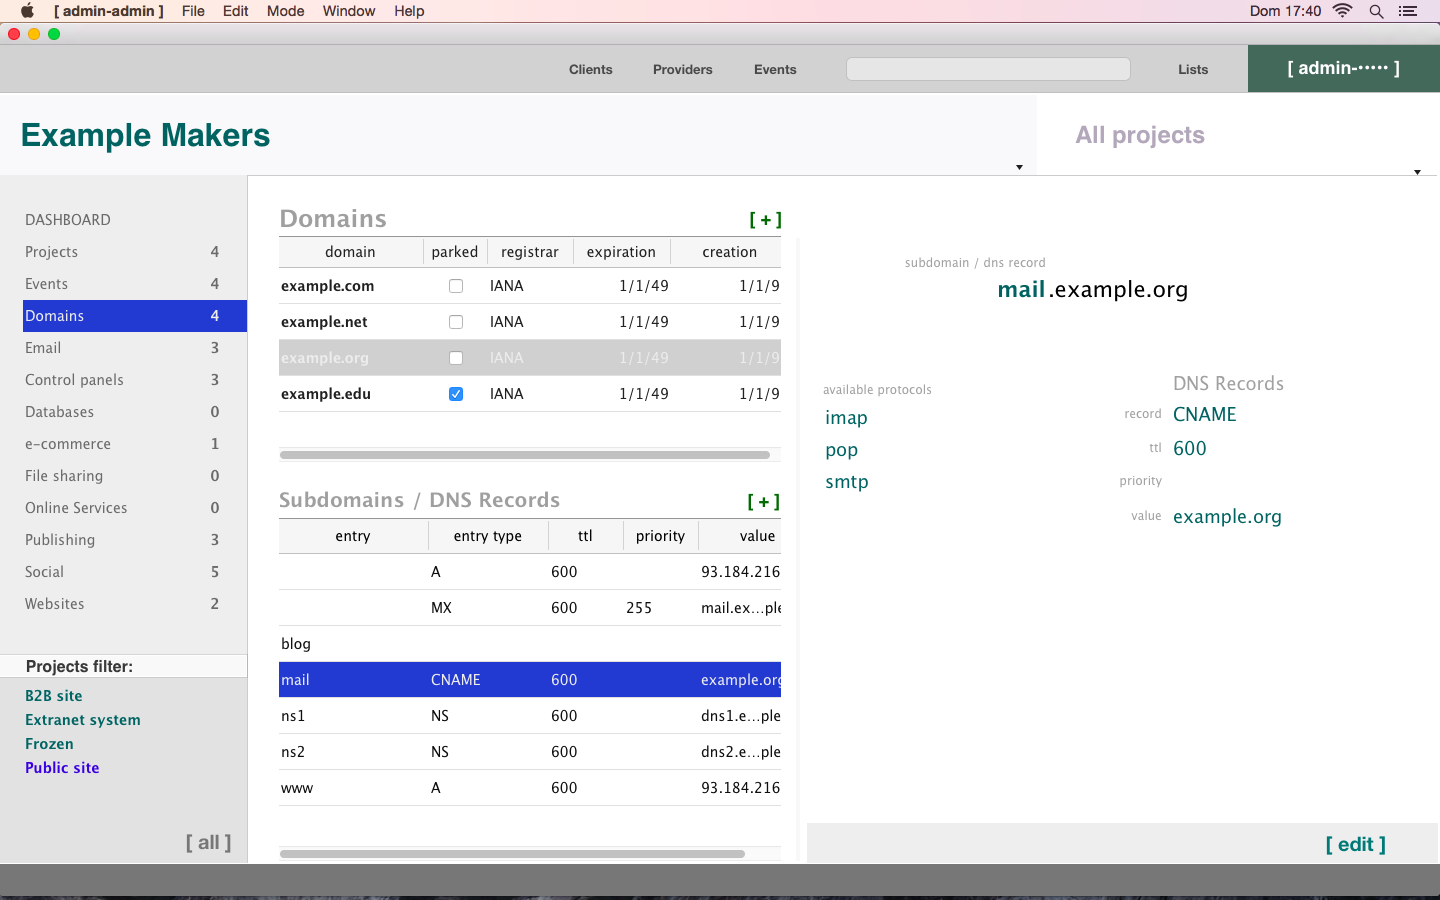1440x900 pixels.
Task: Open the Window menu
Action: pyautogui.click(x=349, y=11)
